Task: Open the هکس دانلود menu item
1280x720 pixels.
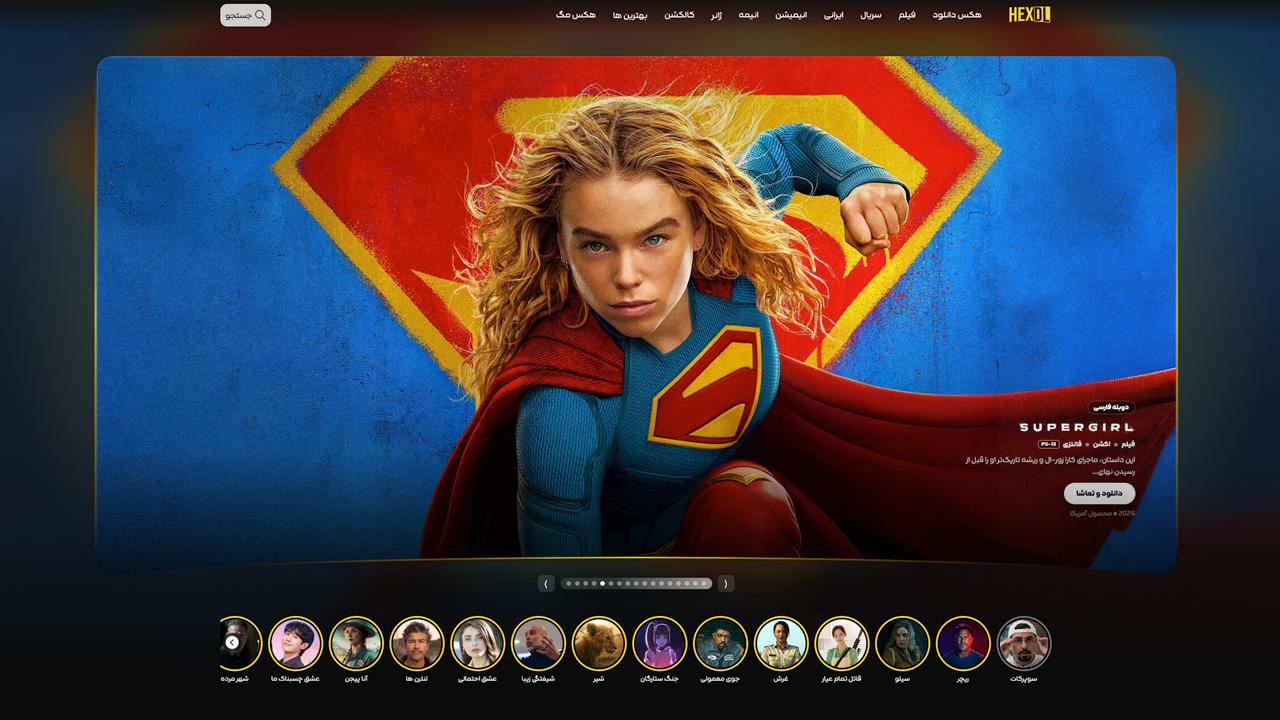Action: (957, 15)
